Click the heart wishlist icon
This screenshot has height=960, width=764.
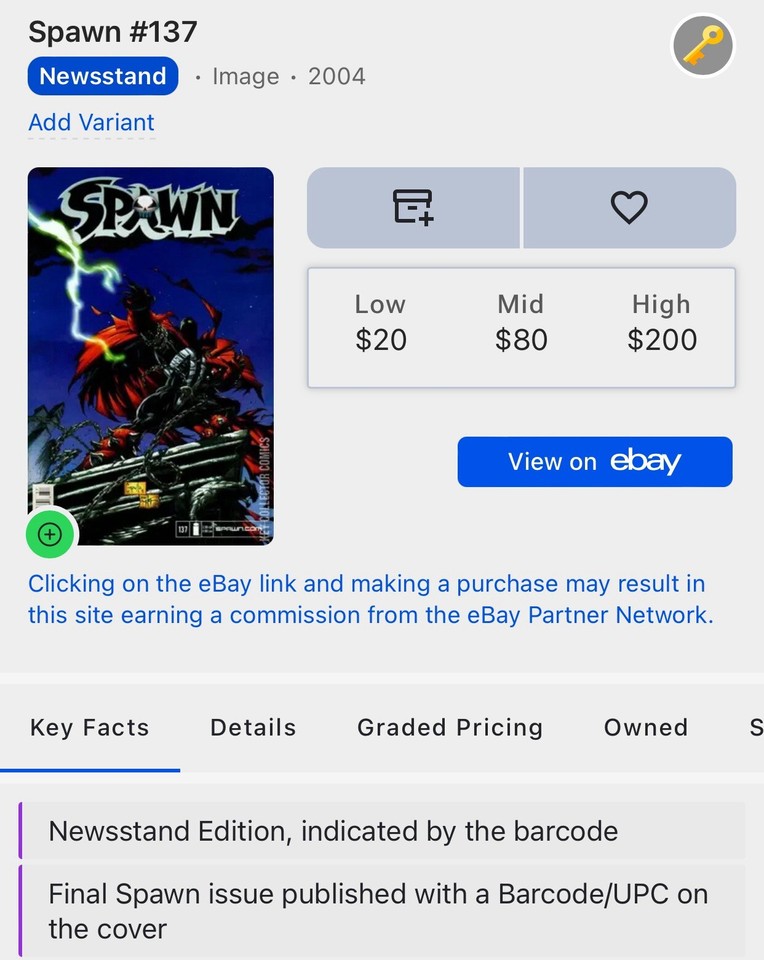pyautogui.click(x=629, y=207)
